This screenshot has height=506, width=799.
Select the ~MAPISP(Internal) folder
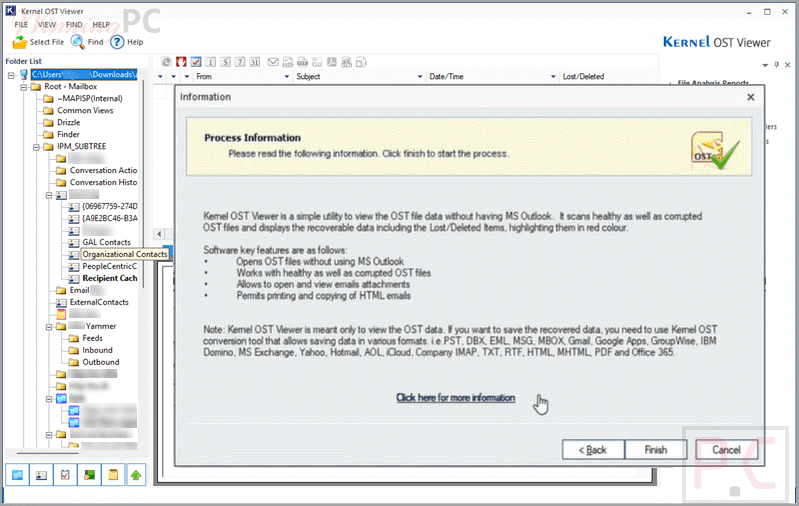(x=90, y=98)
